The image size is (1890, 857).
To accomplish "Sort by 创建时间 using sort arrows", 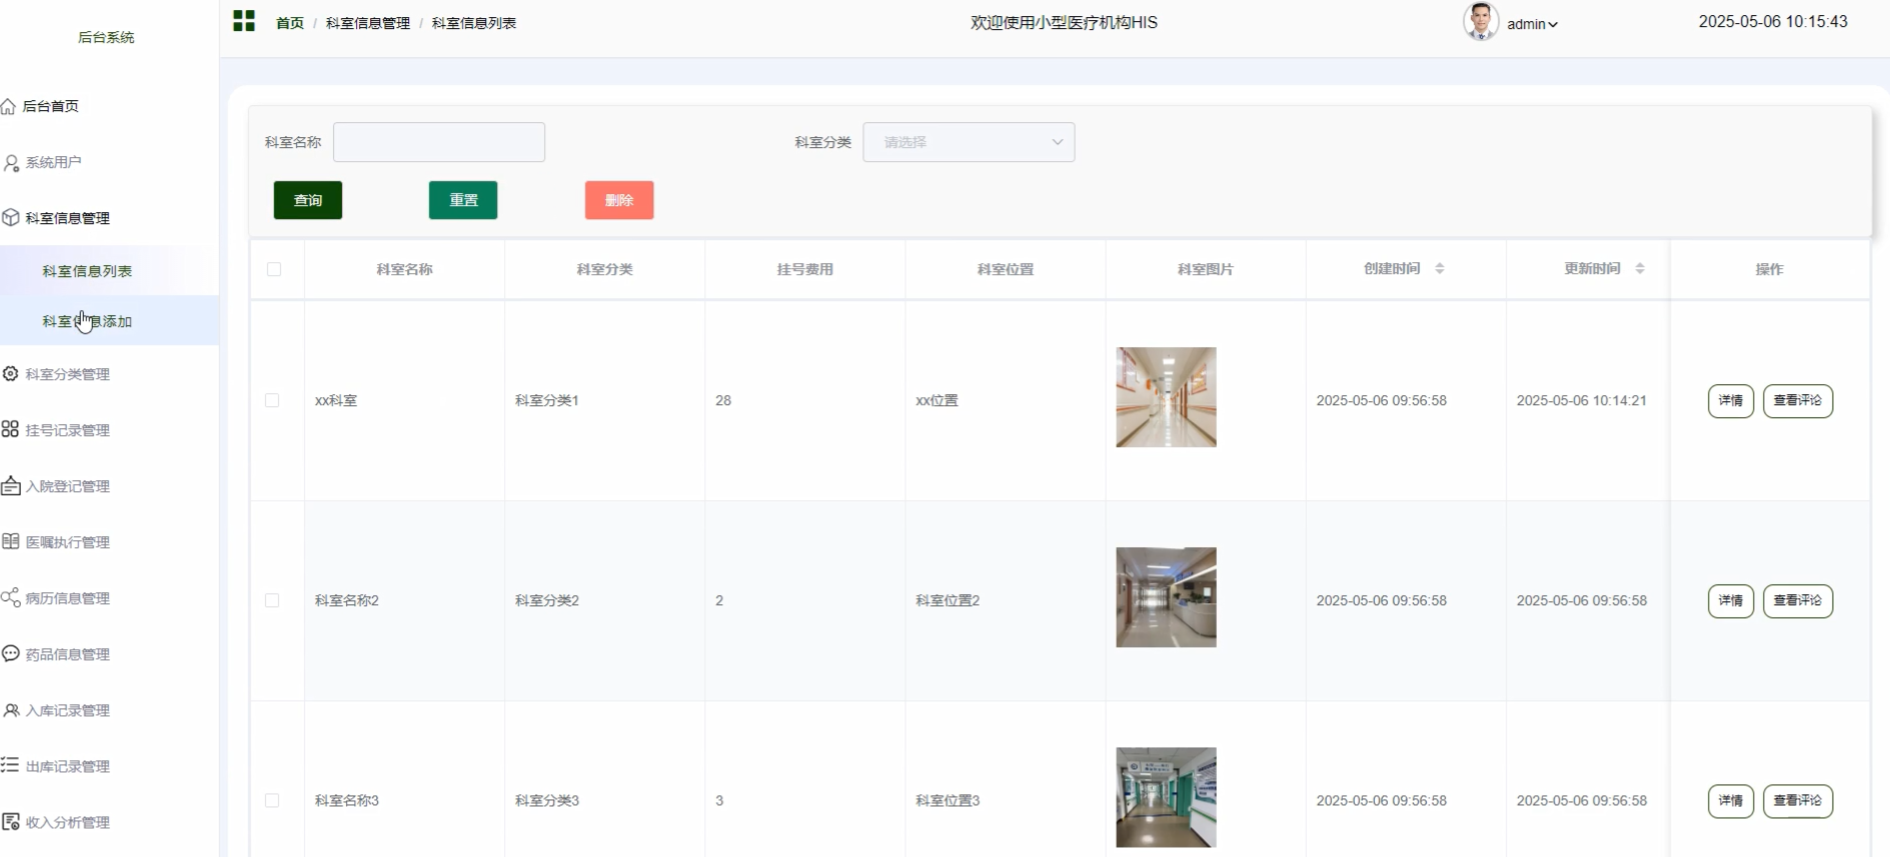I will [1440, 269].
